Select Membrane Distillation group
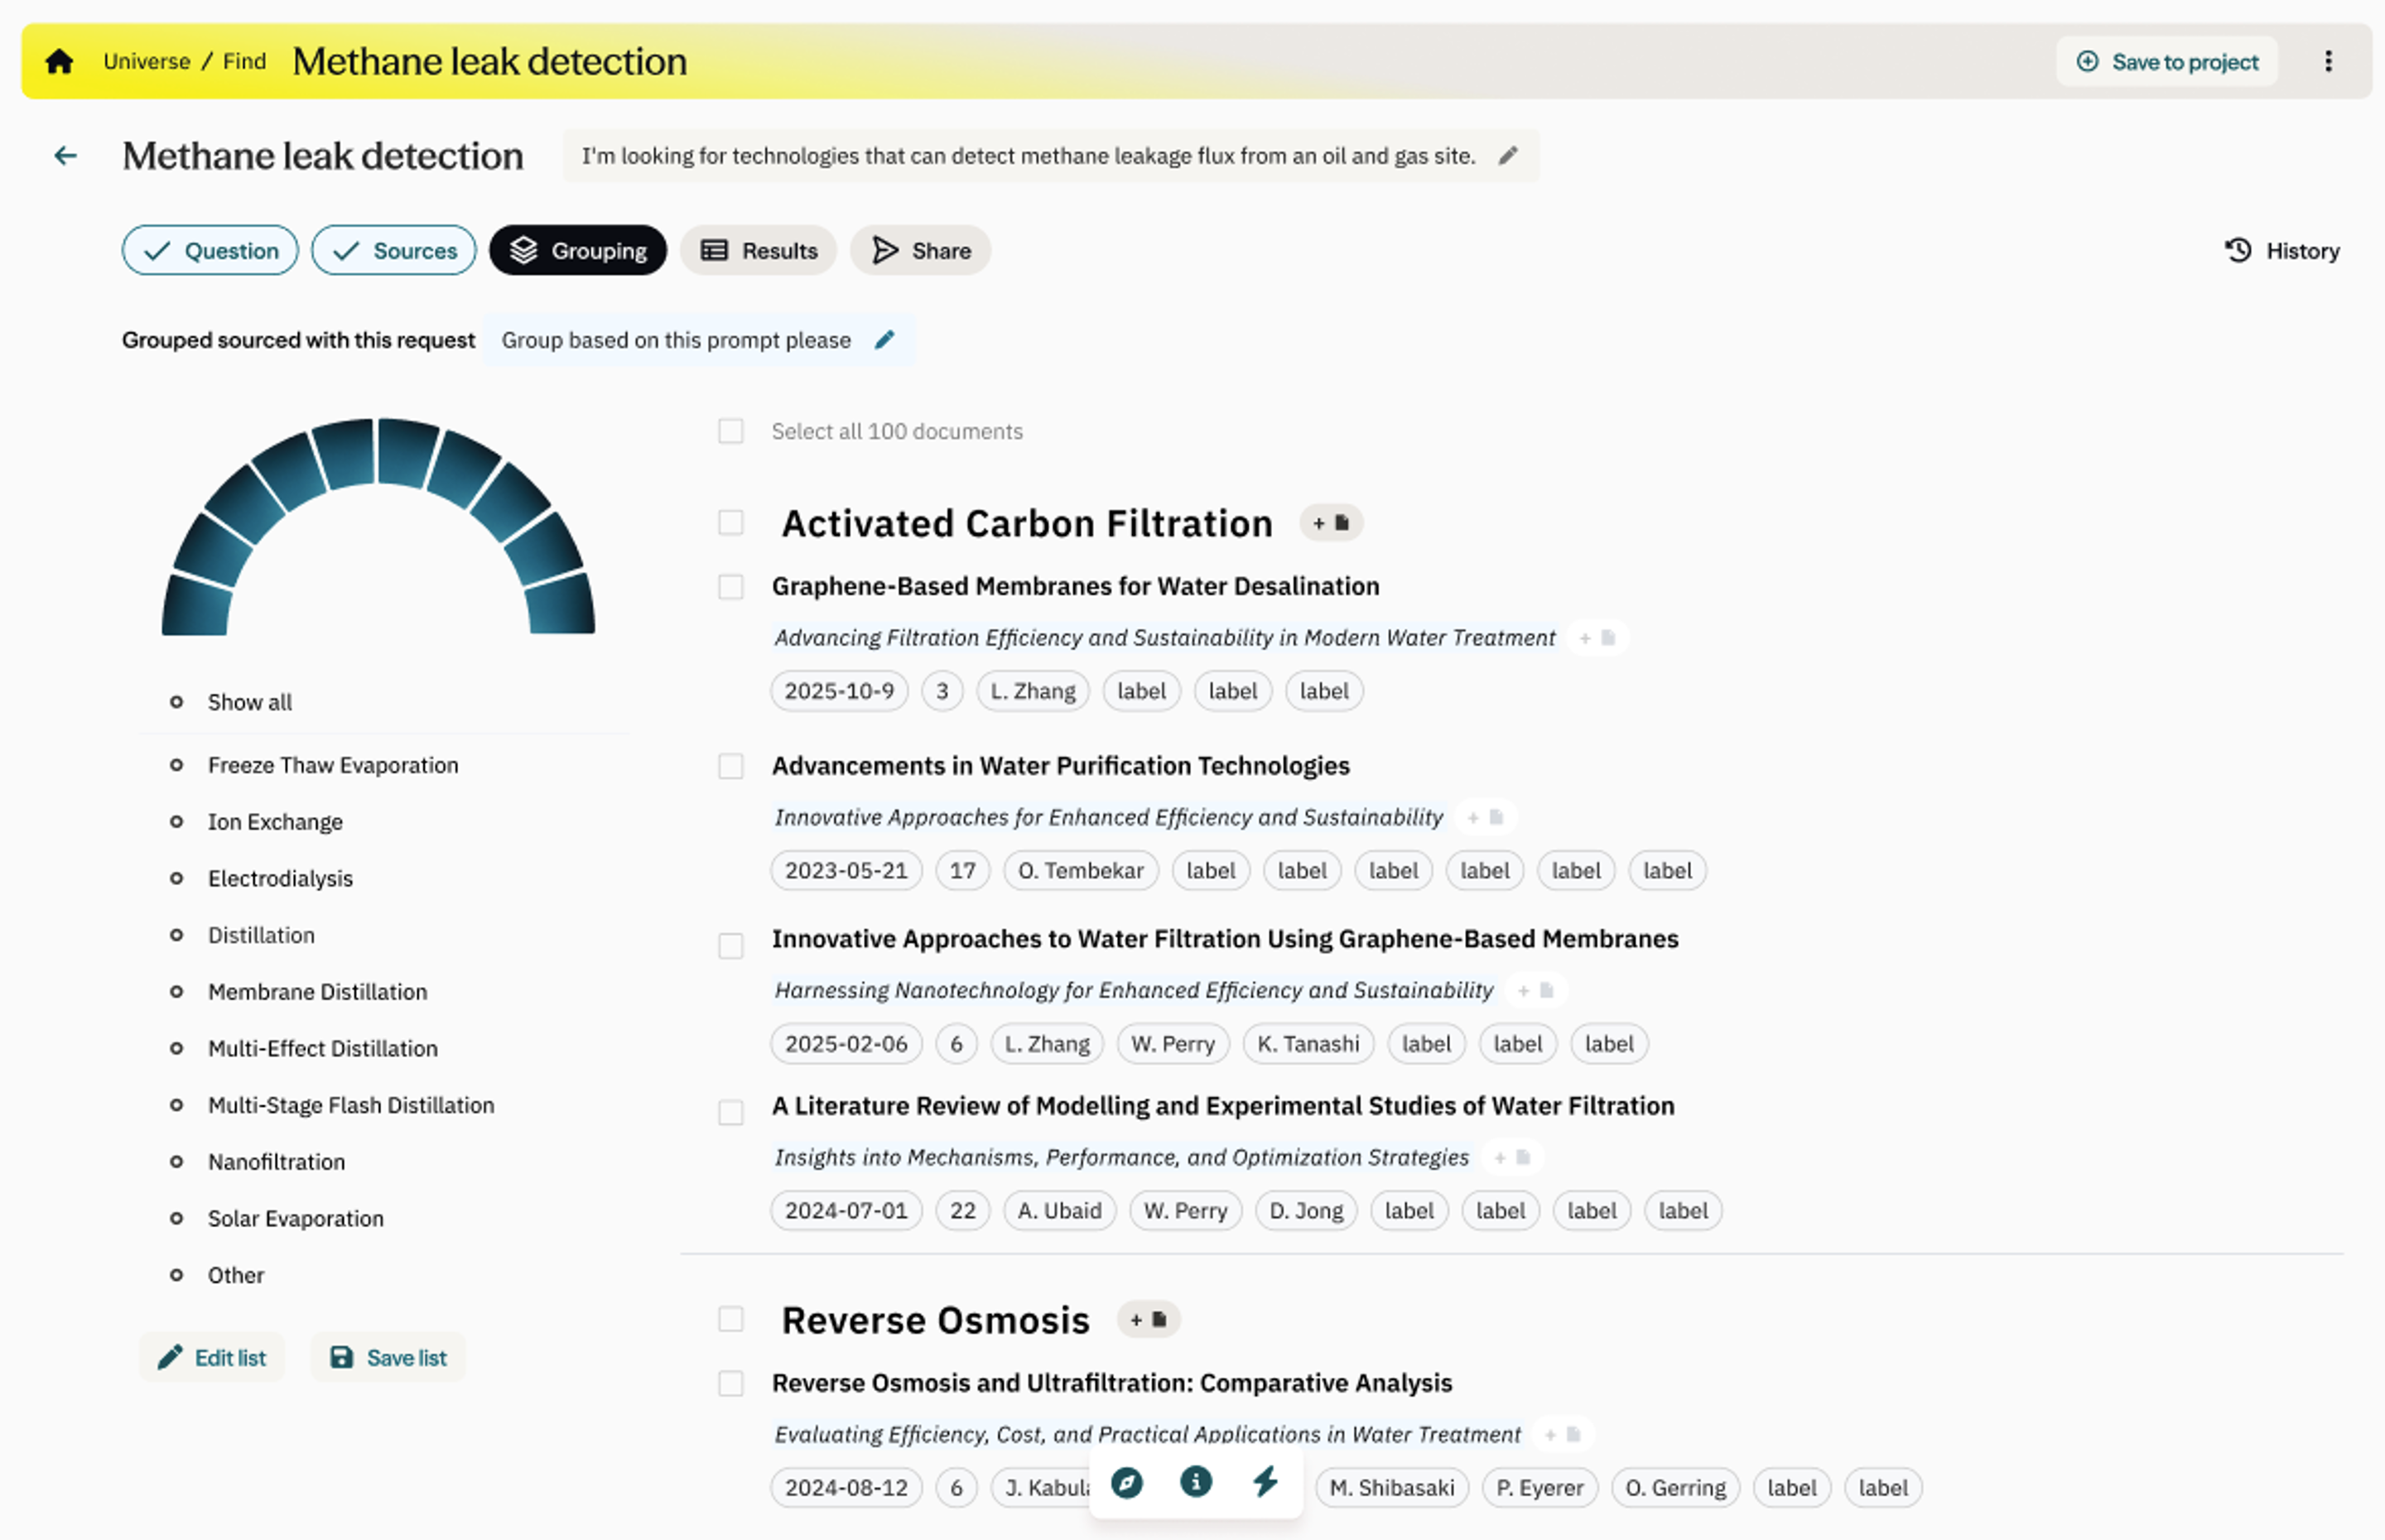Viewport: 2385px width, 1540px height. [317, 992]
